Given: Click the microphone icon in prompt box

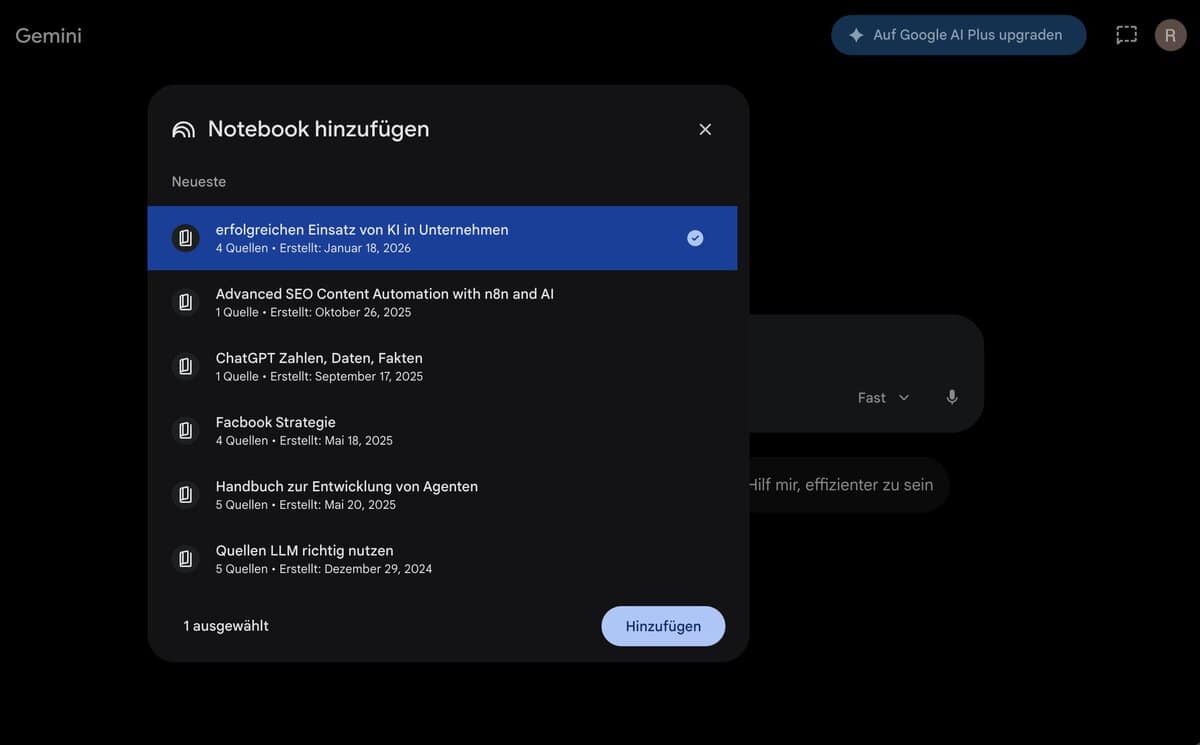Looking at the screenshot, I should tap(952, 397).
